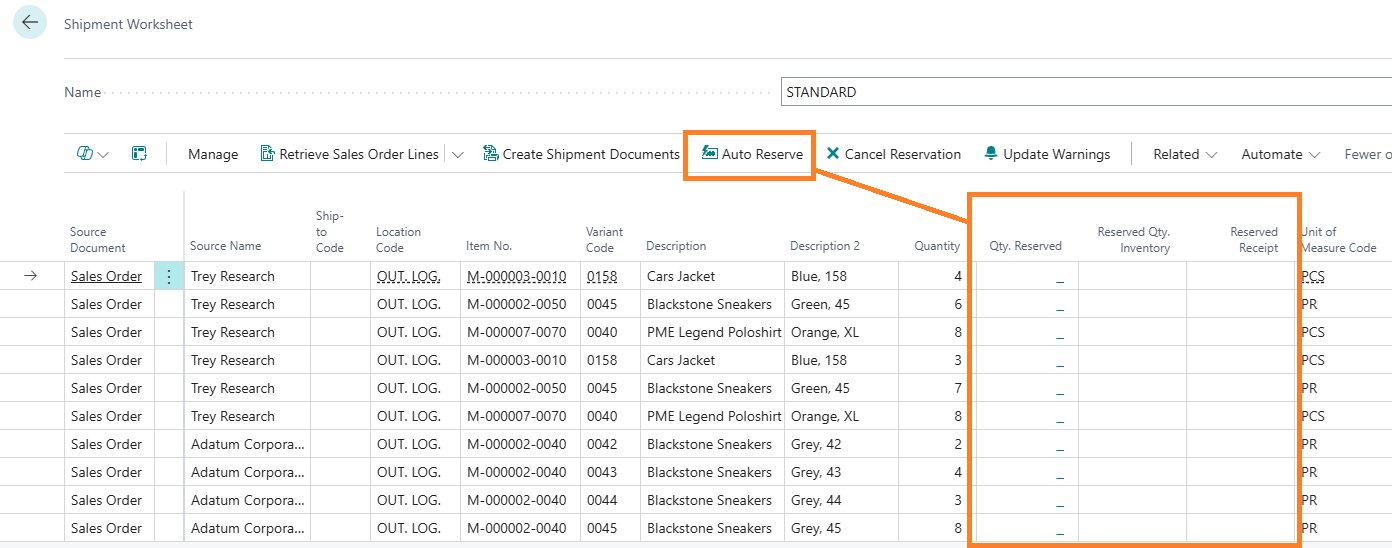Click Create Shipment Documents
1392x548 pixels.
point(581,154)
